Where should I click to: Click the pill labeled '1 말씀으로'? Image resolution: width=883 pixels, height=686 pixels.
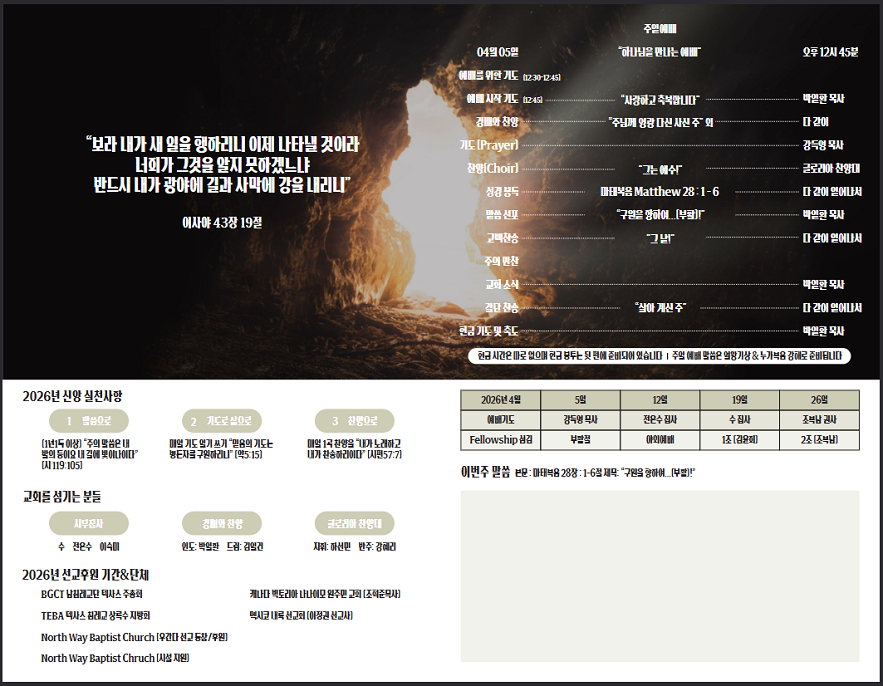coord(89,421)
